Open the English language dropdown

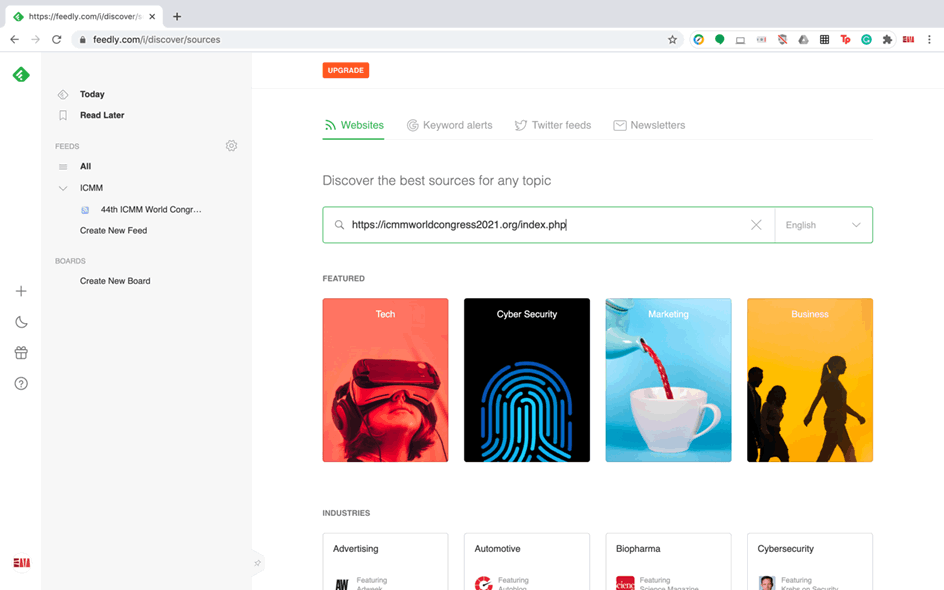824,225
